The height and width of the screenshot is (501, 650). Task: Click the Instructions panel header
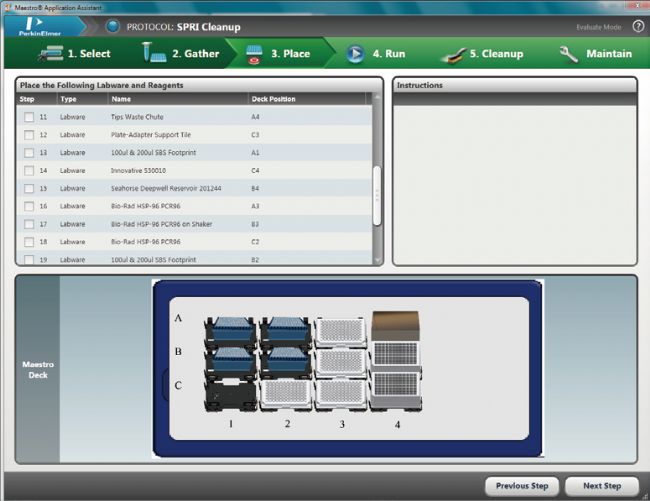click(x=514, y=85)
